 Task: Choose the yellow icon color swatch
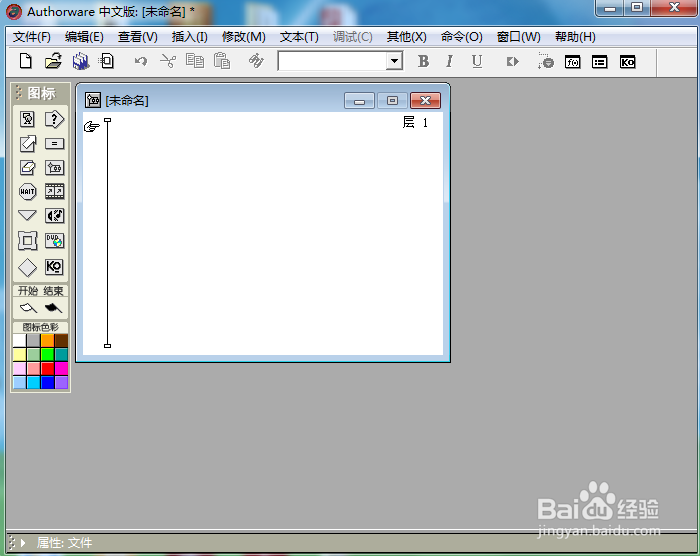pos(20,355)
